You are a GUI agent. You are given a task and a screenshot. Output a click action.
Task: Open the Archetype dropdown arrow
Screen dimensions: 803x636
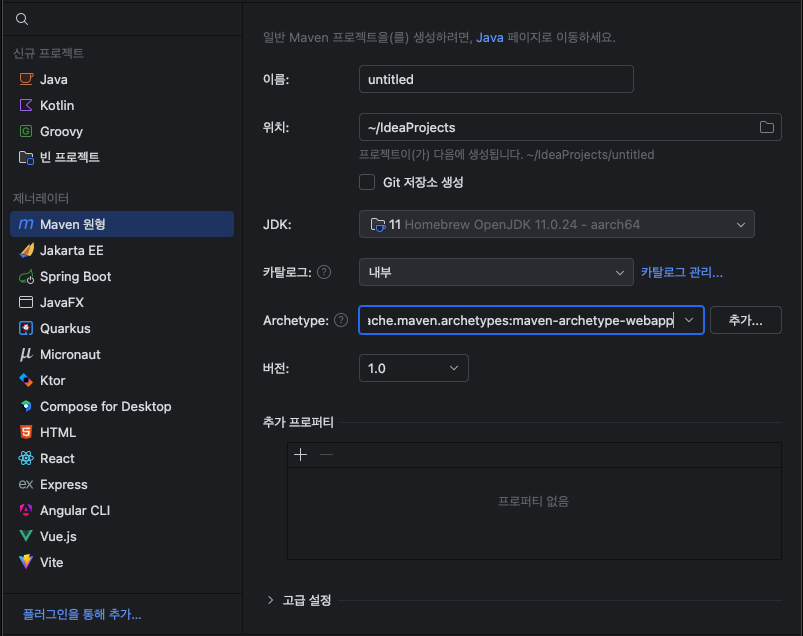tap(689, 320)
